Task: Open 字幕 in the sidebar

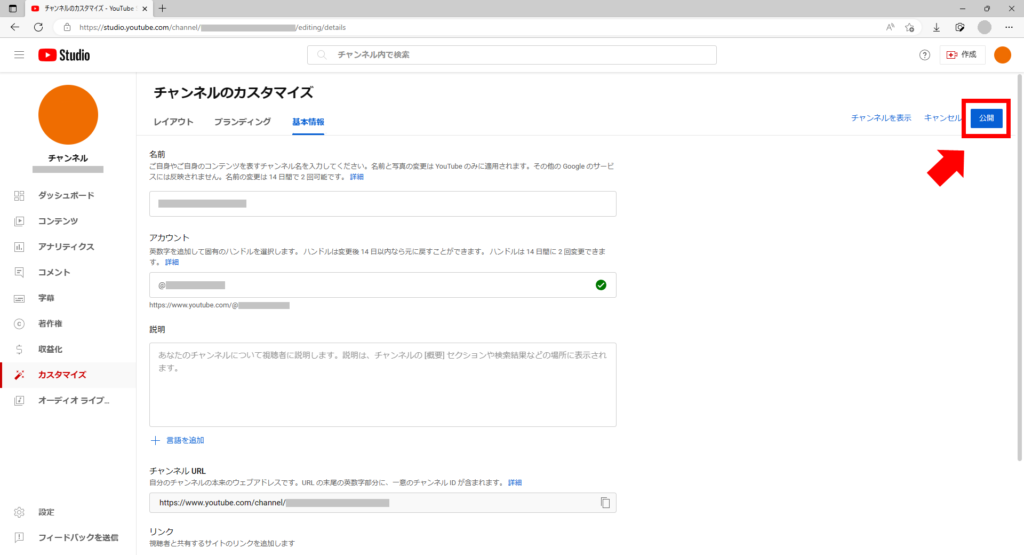Action: click(46, 298)
